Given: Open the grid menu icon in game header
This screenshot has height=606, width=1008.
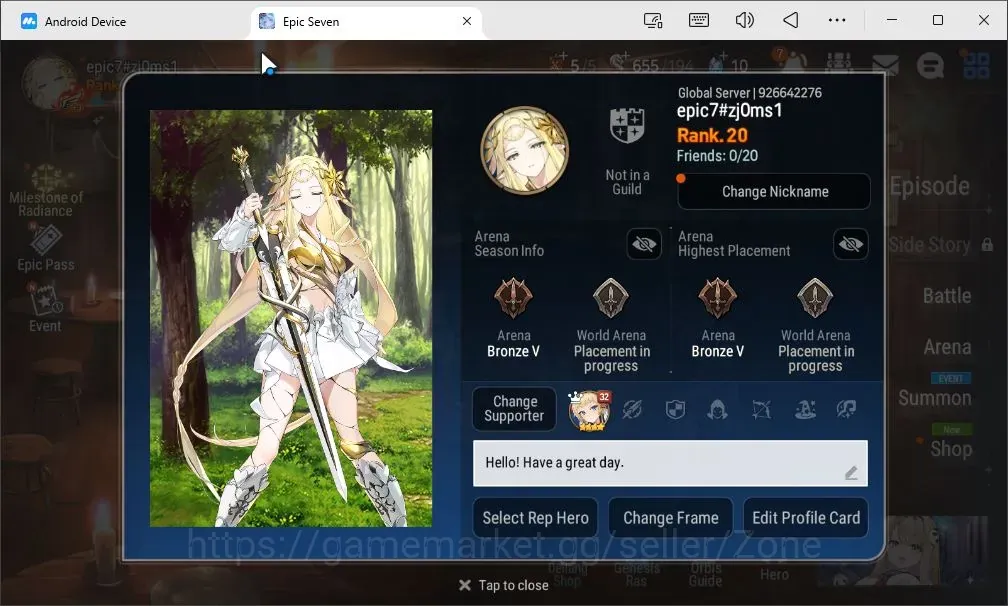Looking at the screenshot, I should tap(976, 64).
